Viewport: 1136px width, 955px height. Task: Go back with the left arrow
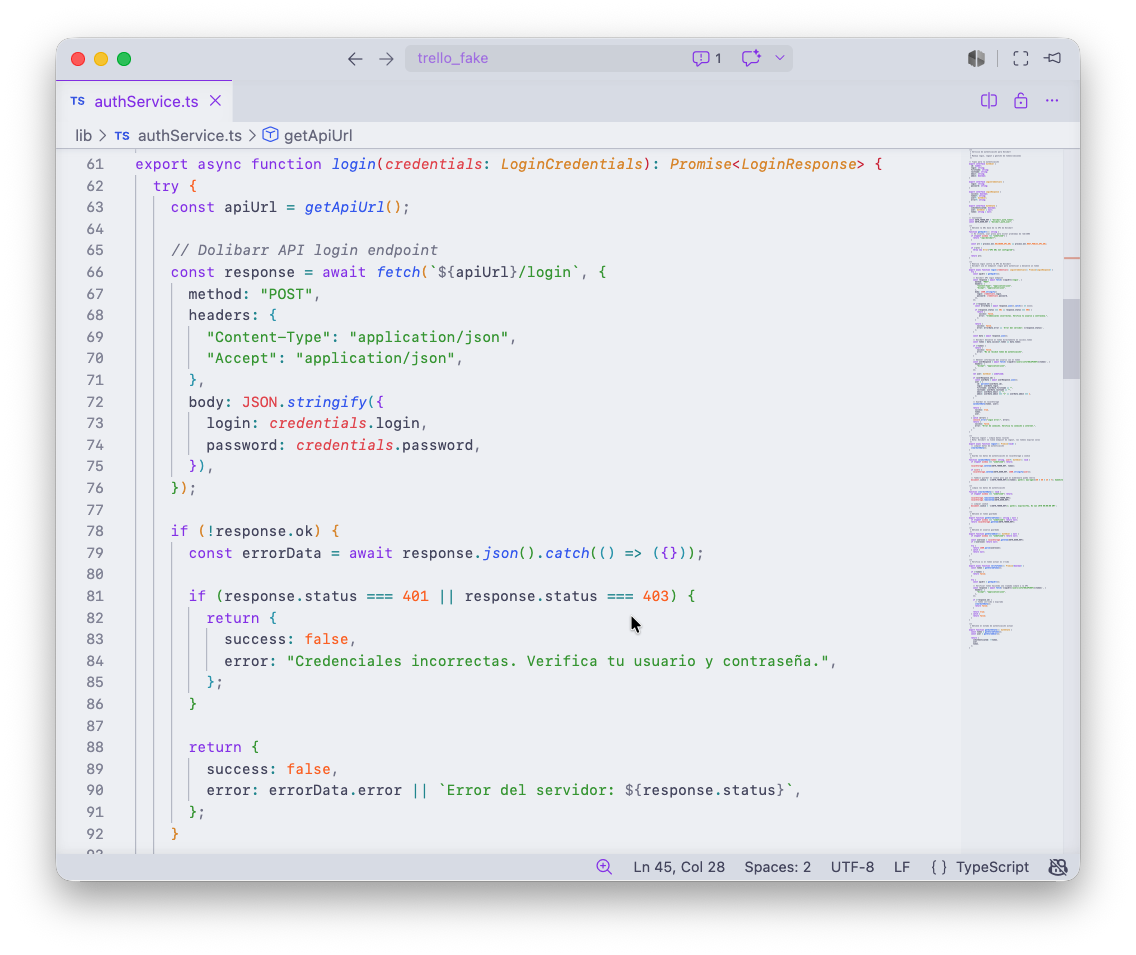(354, 59)
